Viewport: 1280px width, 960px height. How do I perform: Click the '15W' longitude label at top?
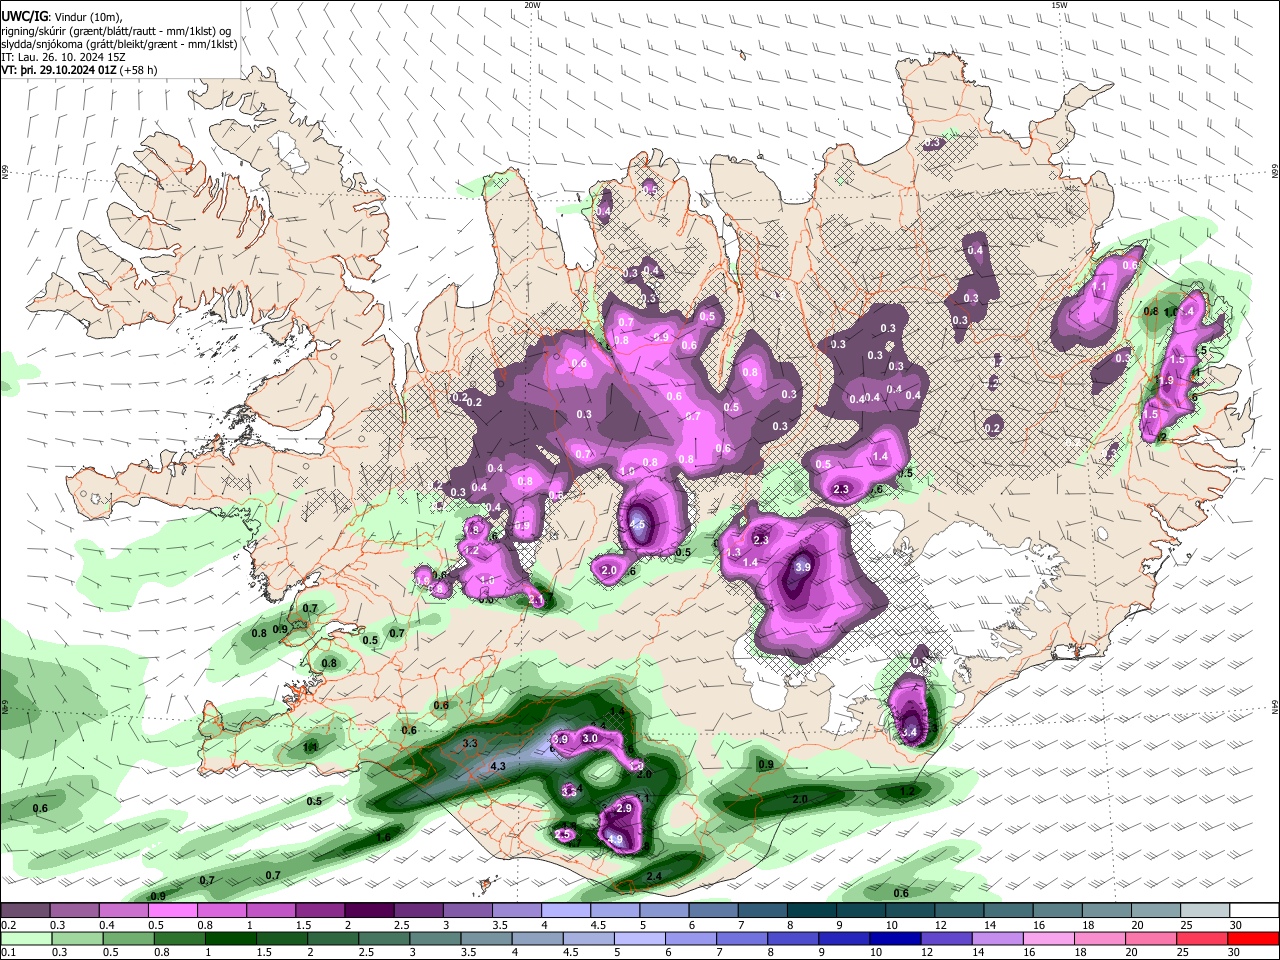click(1059, 5)
